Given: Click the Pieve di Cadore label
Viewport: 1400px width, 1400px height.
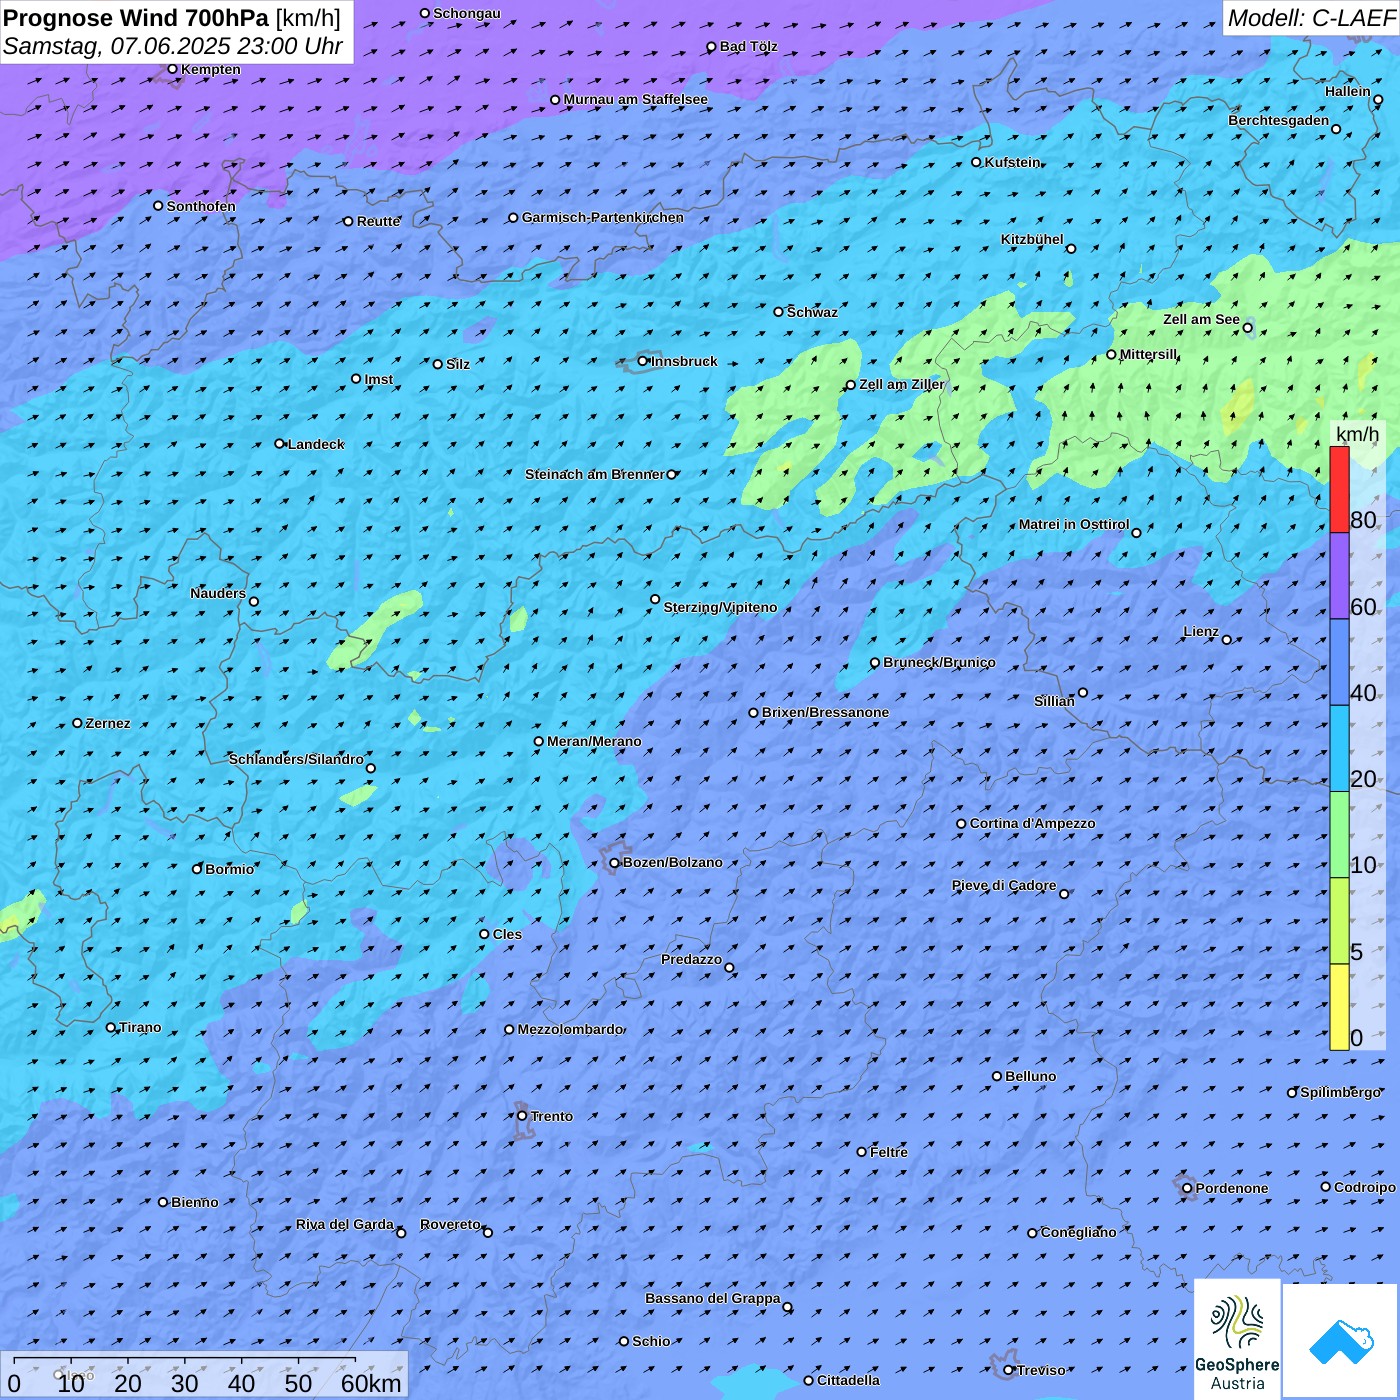Looking at the screenshot, I should point(1003,885).
